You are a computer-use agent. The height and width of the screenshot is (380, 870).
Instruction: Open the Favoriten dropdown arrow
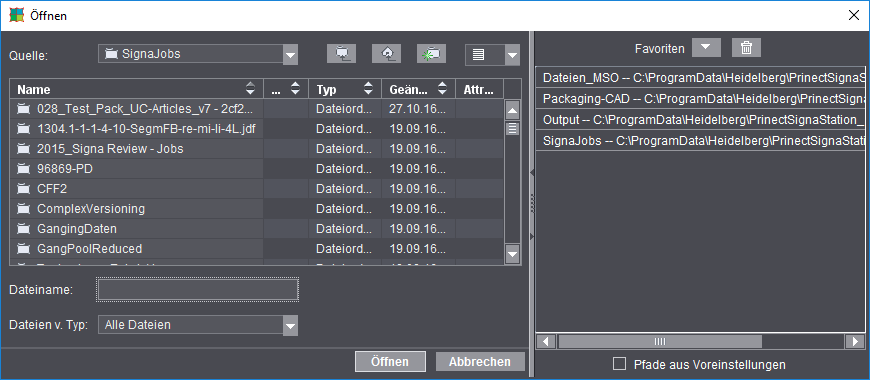[706, 48]
